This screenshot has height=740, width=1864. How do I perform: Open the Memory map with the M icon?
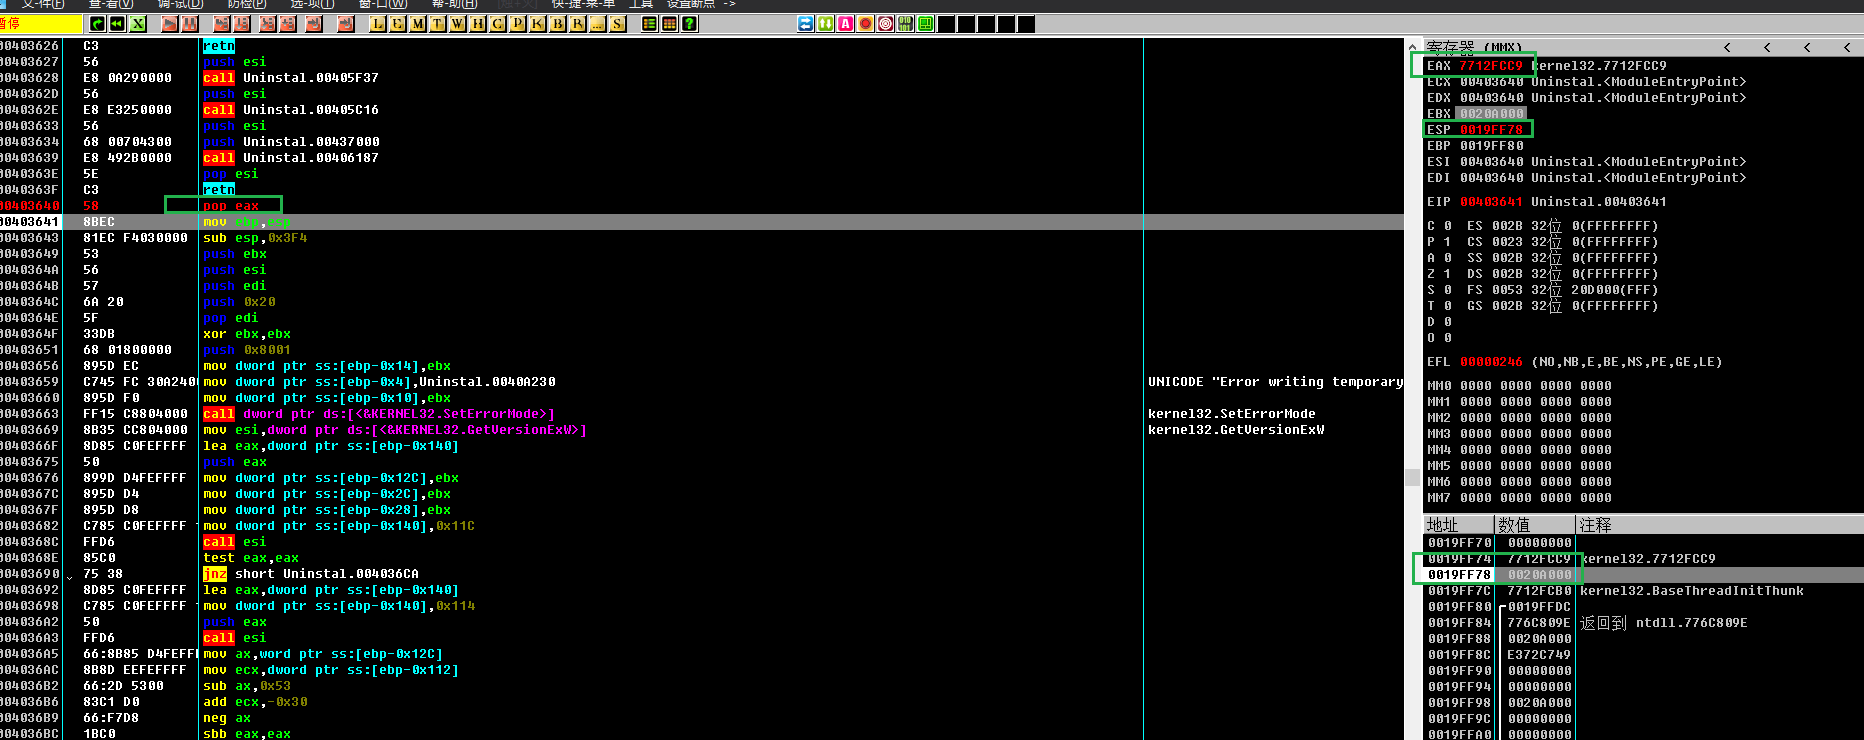pos(417,24)
